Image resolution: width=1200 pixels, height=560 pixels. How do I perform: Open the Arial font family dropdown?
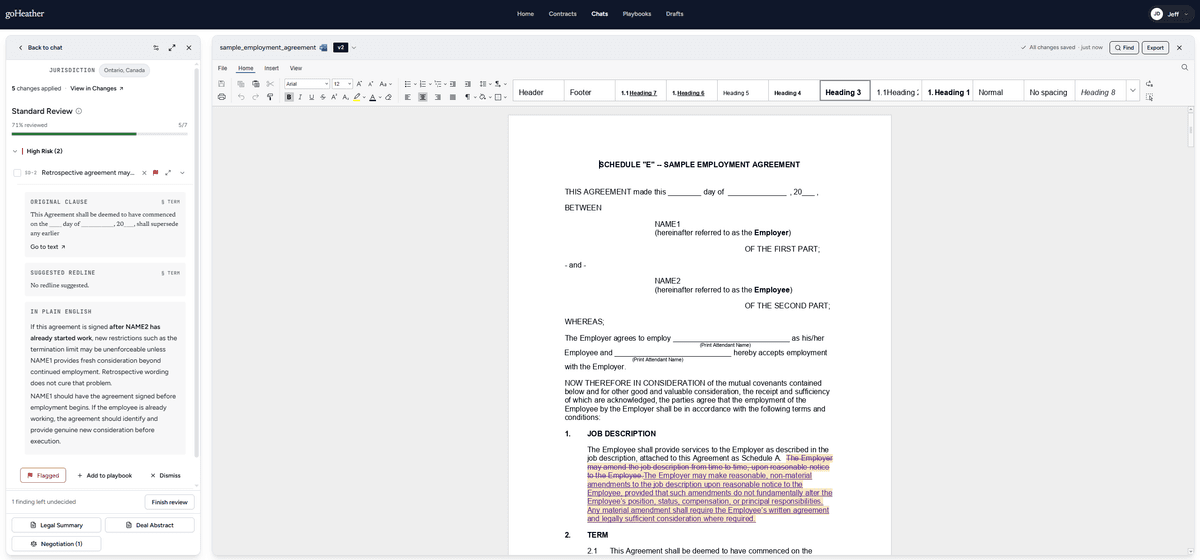tap(307, 84)
